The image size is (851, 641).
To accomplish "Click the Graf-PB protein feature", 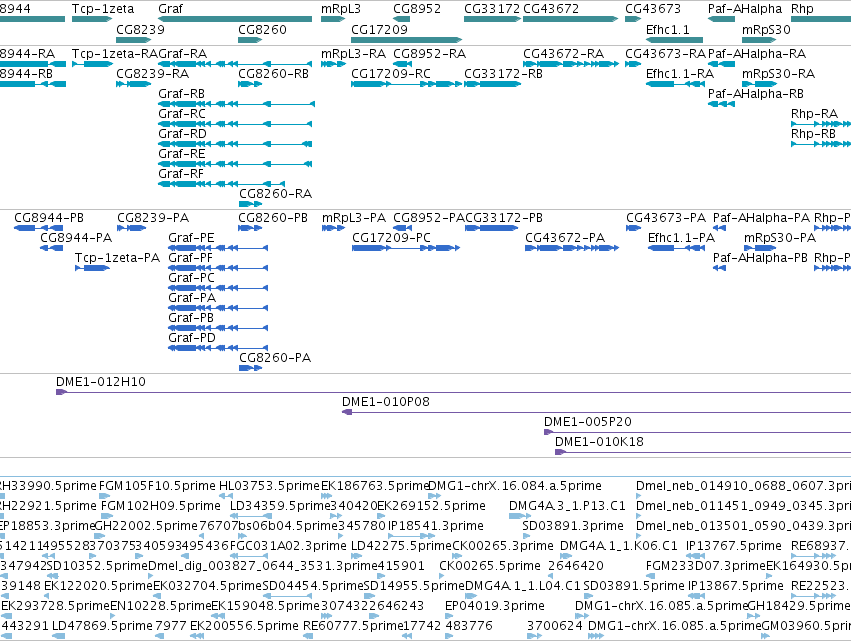I will click(x=218, y=328).
